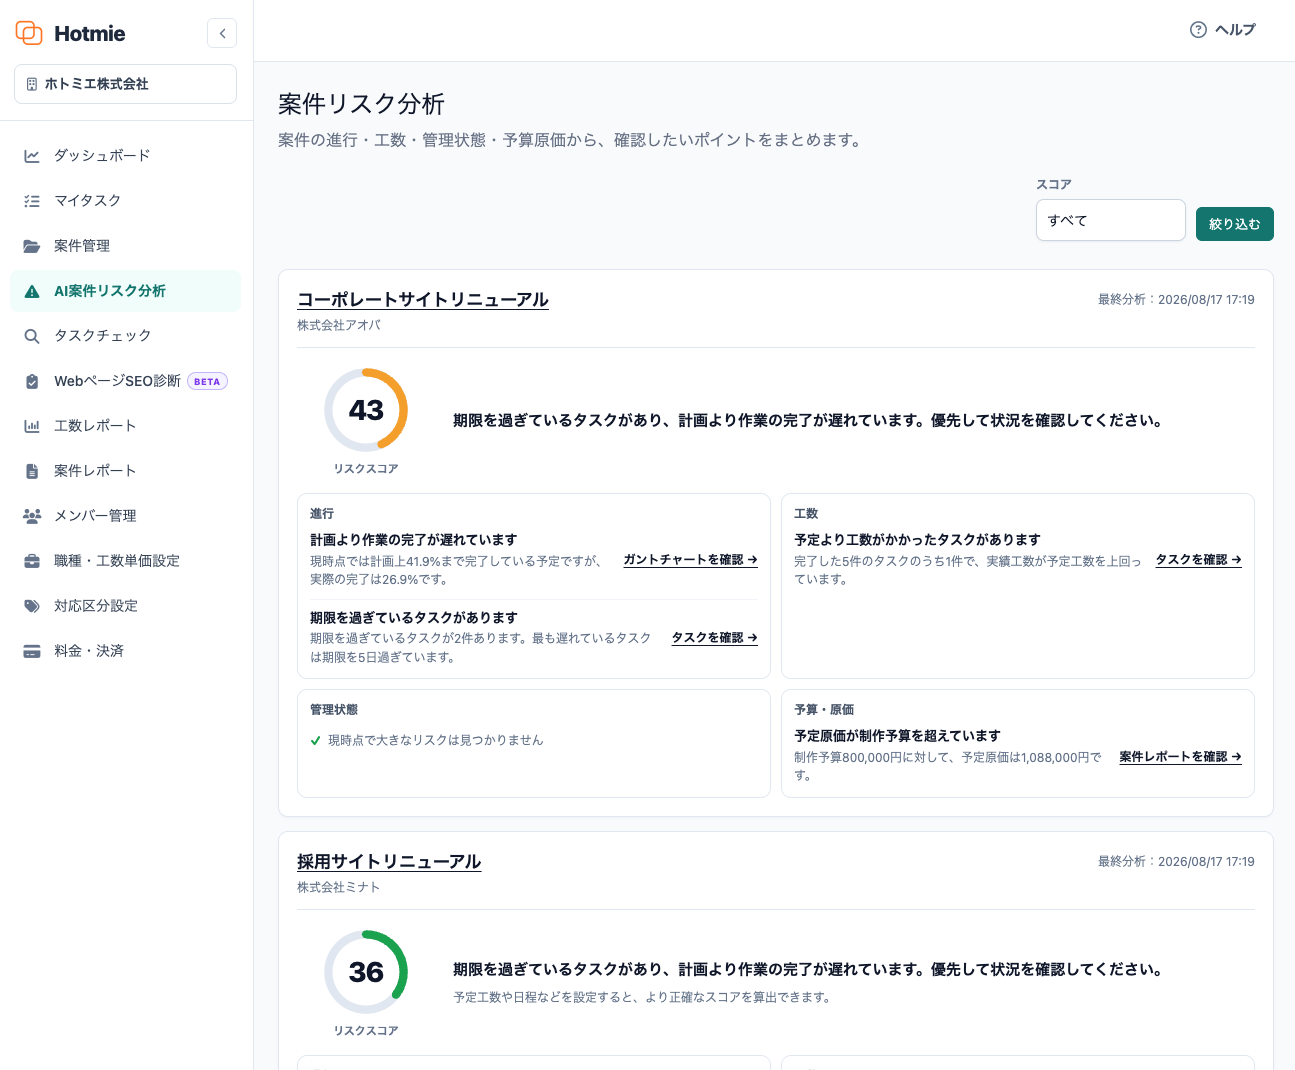Image resolution: width=1295 pixels, height=1070 pixels.
Task: Open the ダッシュボード menu item
Action: (125, 156)
